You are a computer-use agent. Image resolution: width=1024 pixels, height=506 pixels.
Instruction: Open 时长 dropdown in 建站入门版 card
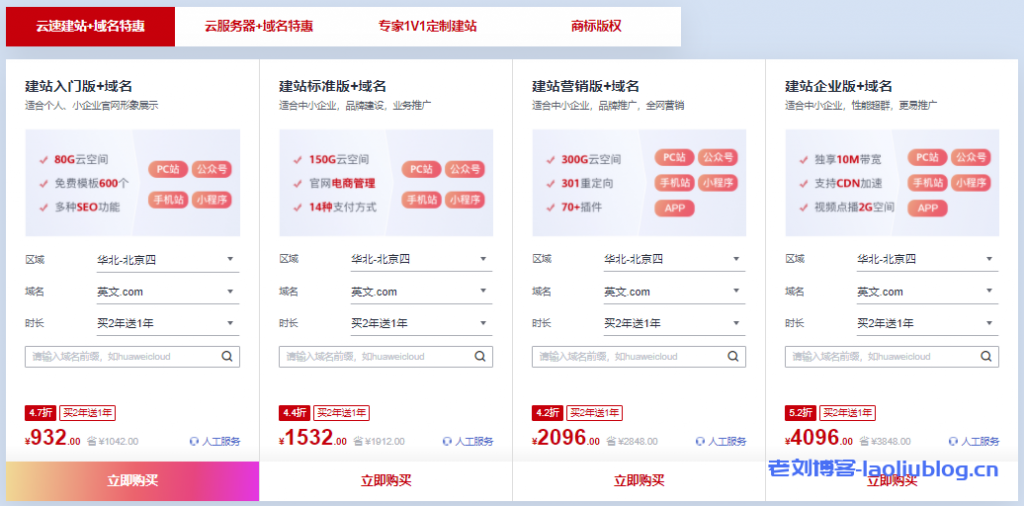pos(167,324)
